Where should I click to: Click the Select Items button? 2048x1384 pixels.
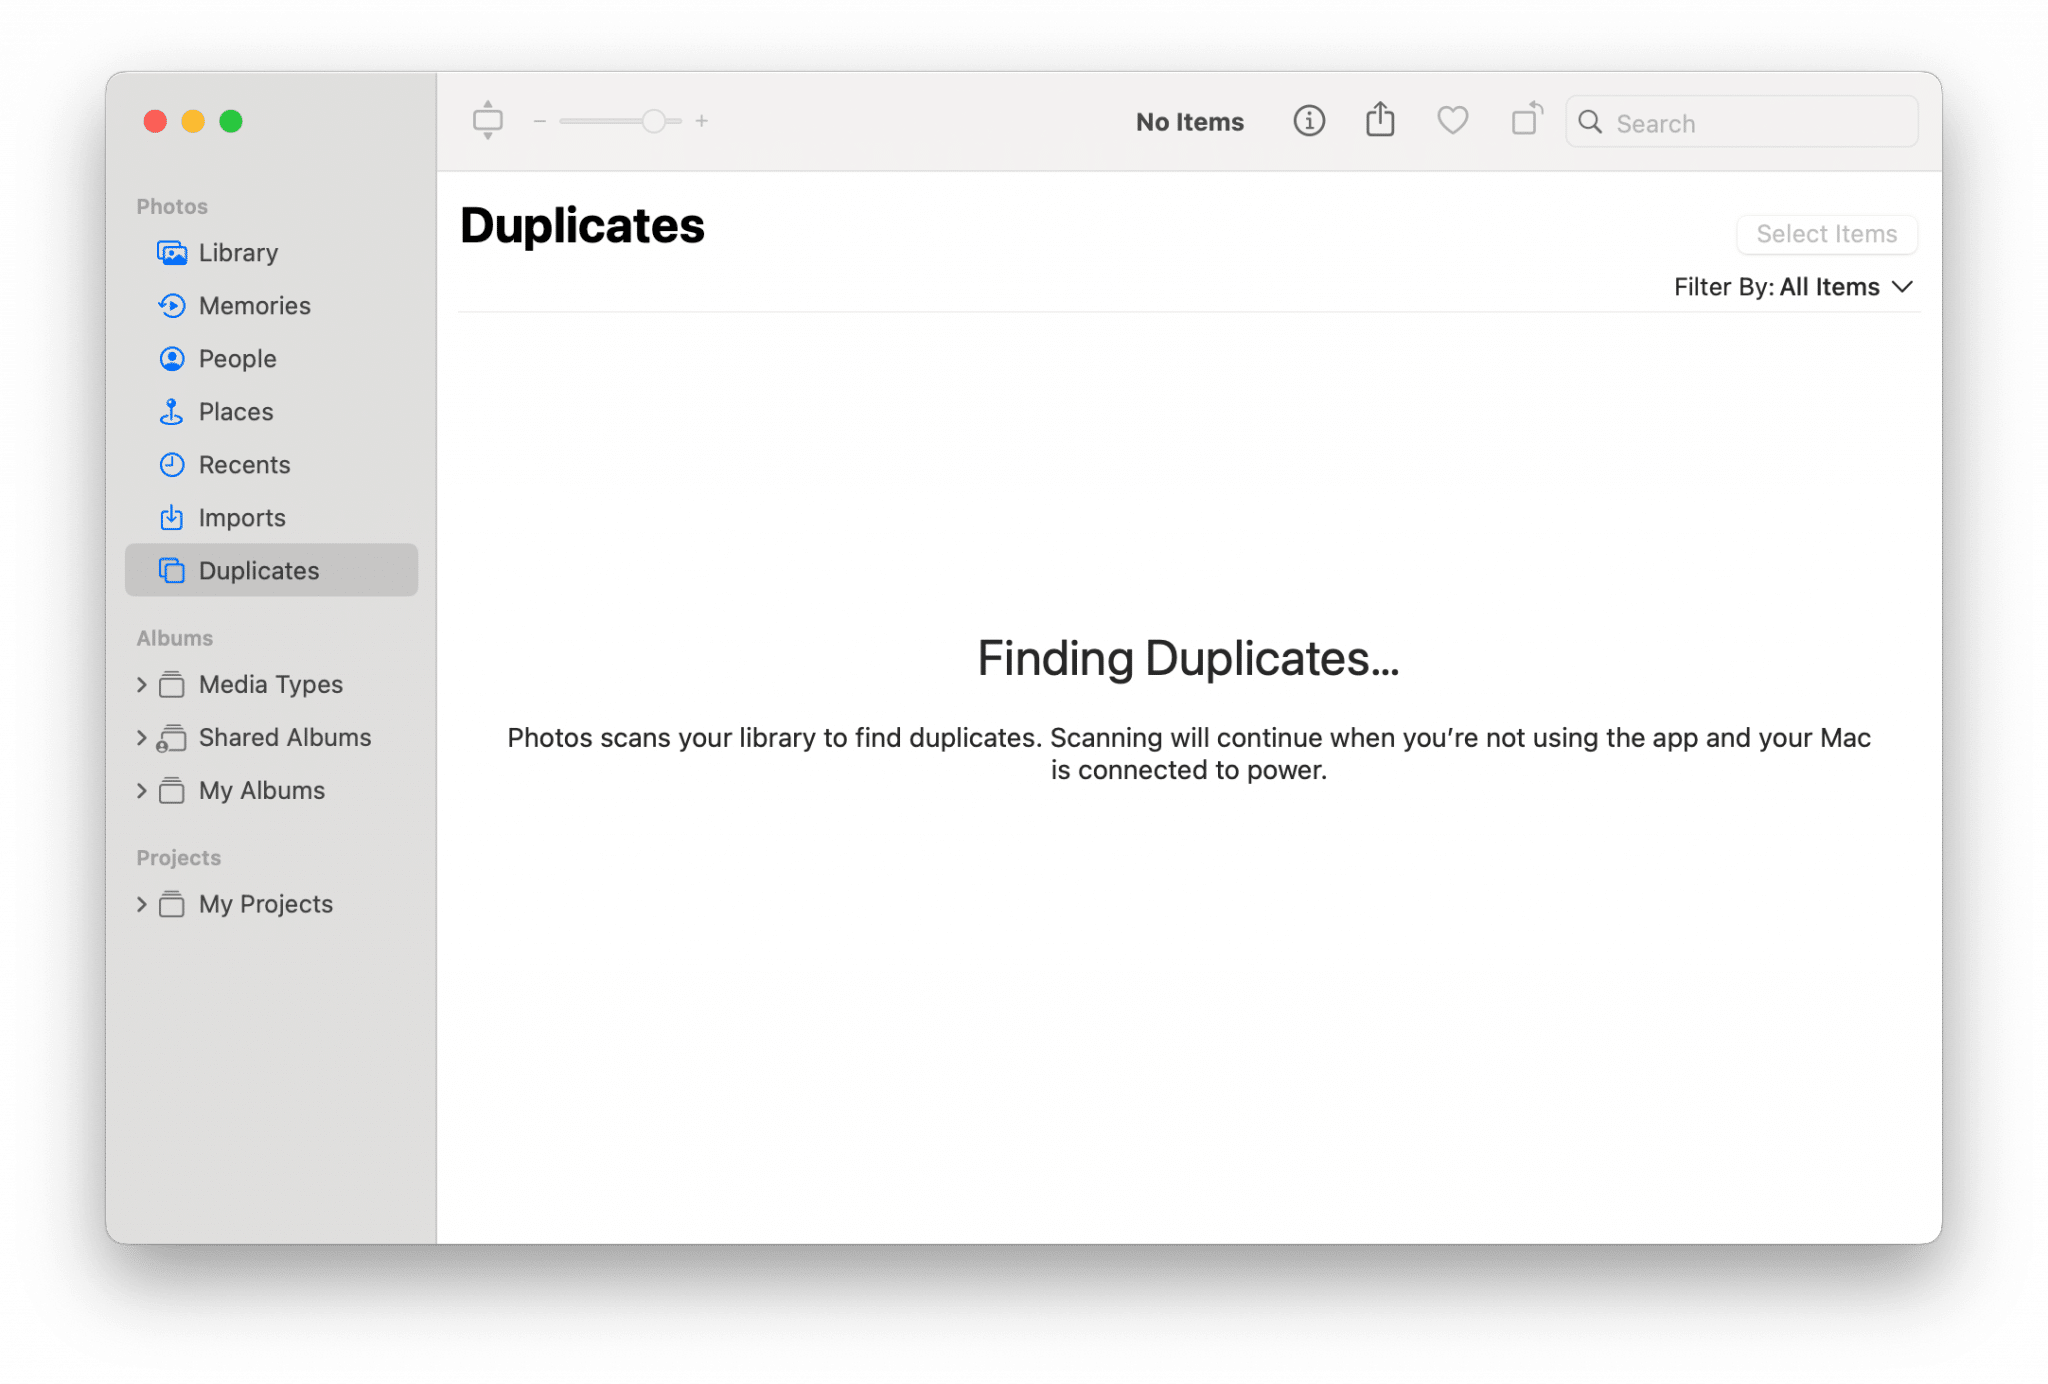coord(1826,234)
